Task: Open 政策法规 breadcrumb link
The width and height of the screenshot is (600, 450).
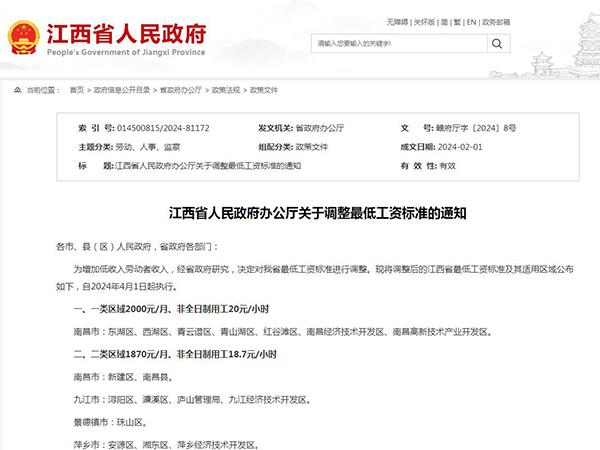Action: 226,90
